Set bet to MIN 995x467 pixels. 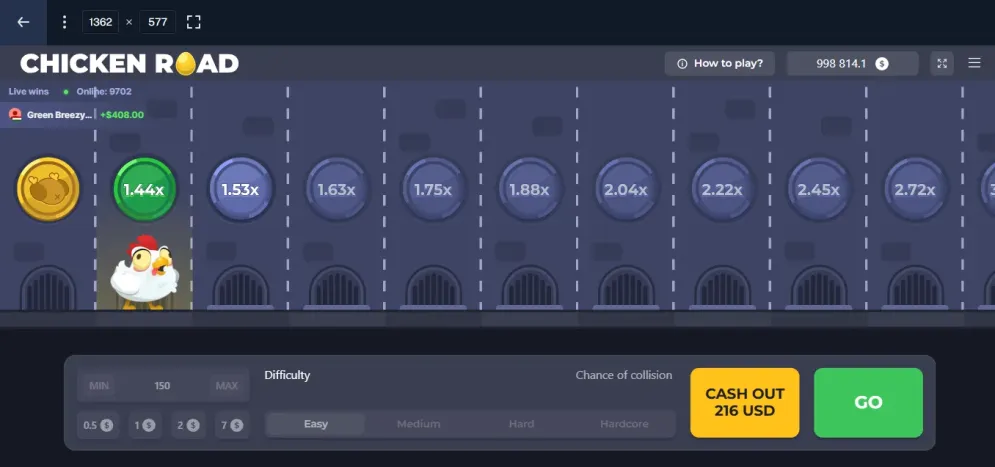pyautogui.click(x=99, y=386)
